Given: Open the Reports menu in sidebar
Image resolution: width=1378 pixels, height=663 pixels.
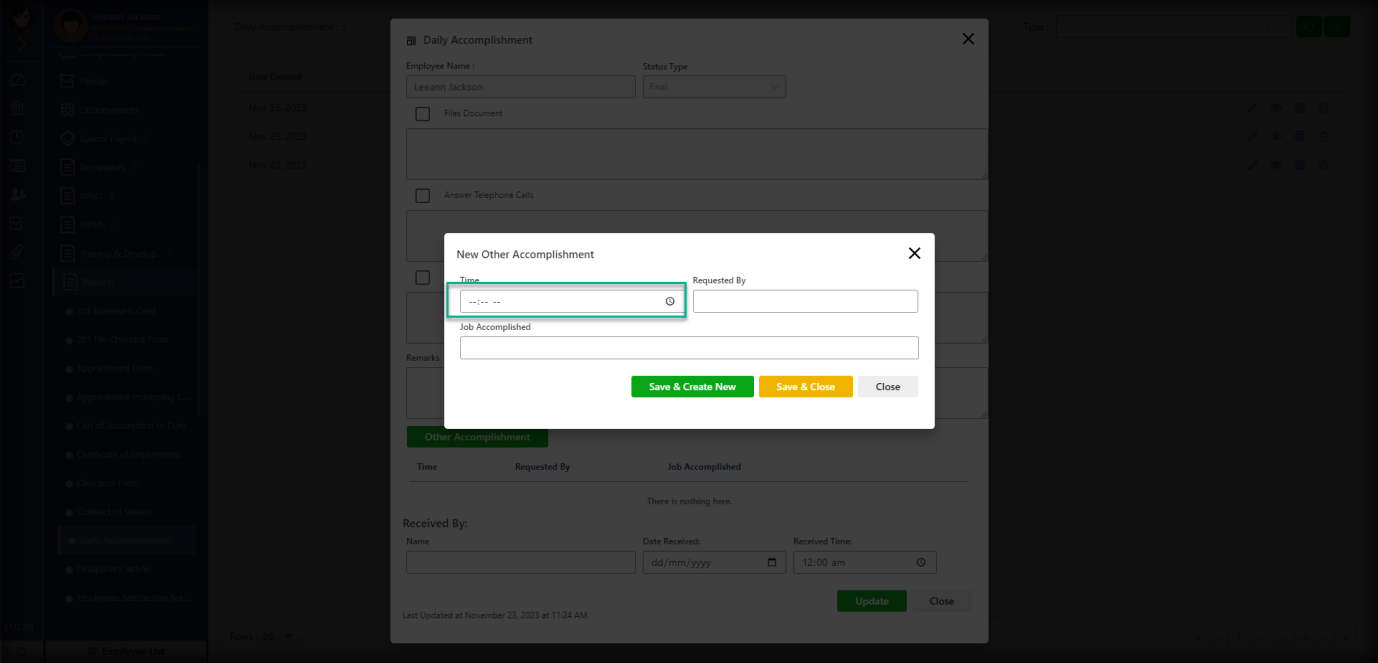Looking at the screenshot, I should (98, 282).
